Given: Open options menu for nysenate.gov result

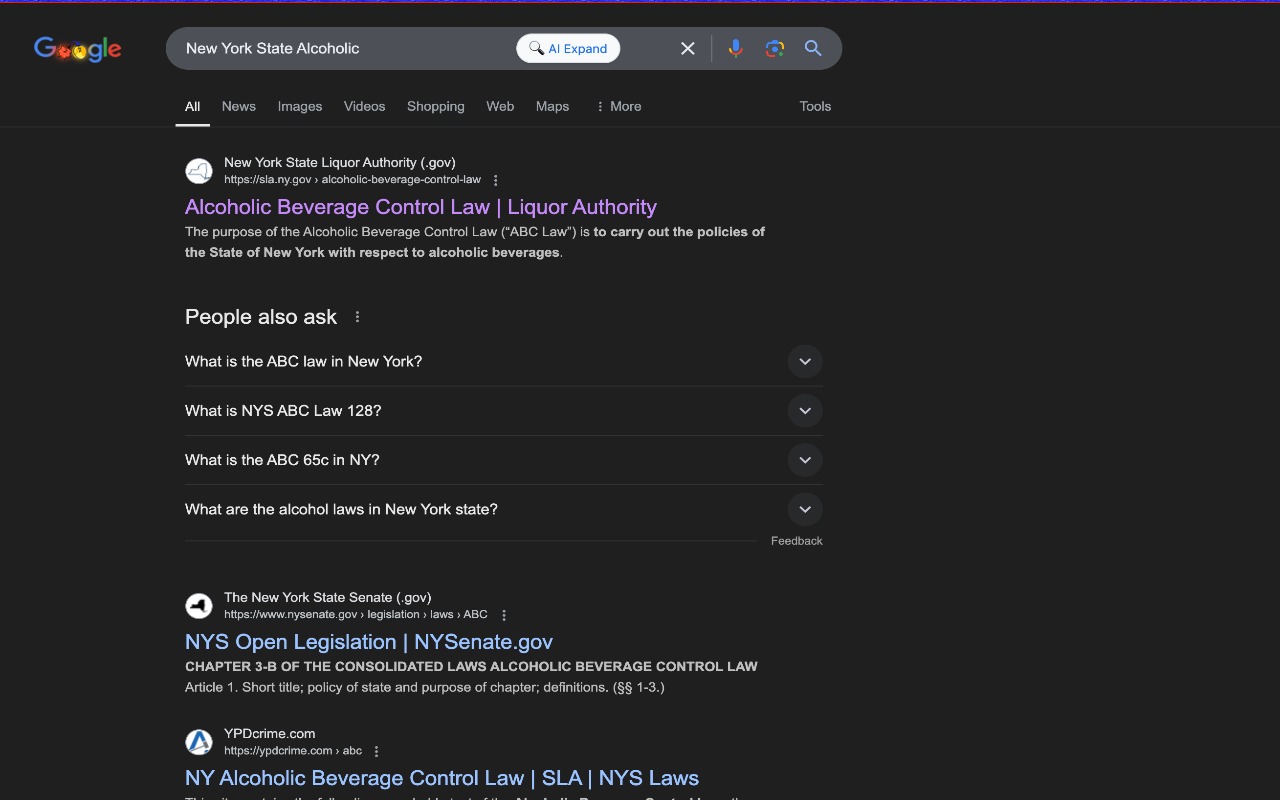Looking at the screenshot, I should click(x=504, y=615).
